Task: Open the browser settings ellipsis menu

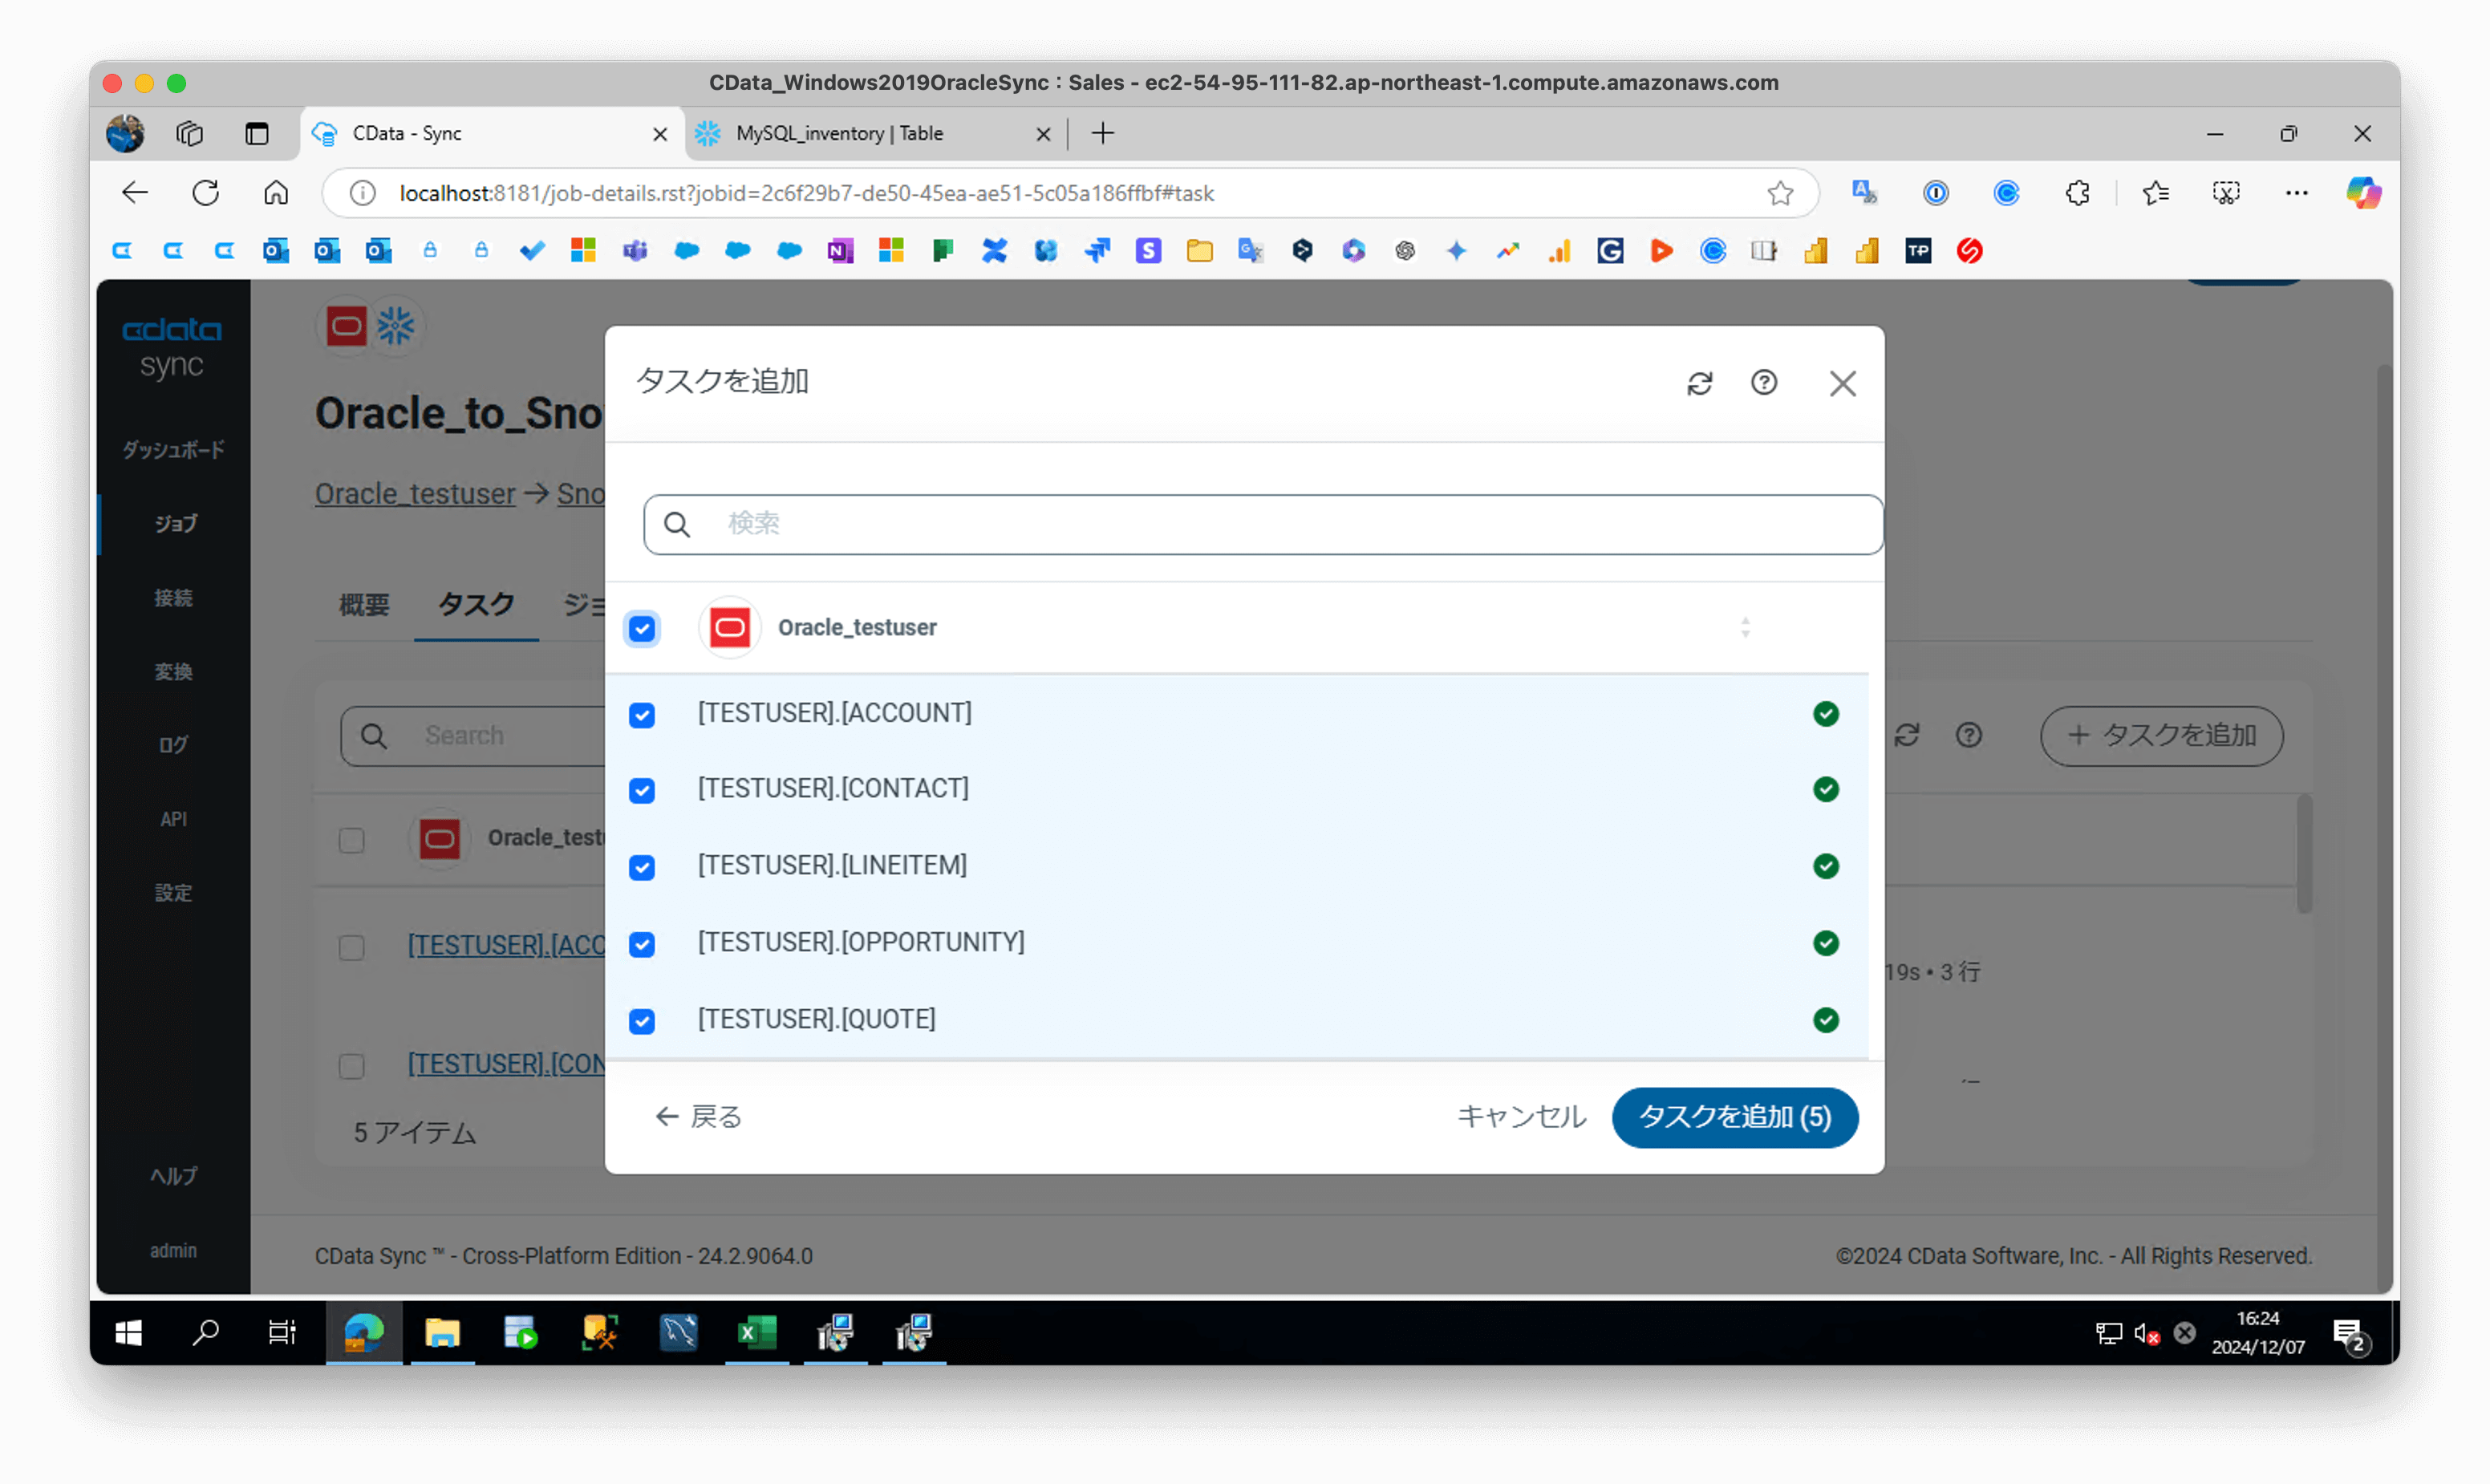Action: click(2296, 193)
